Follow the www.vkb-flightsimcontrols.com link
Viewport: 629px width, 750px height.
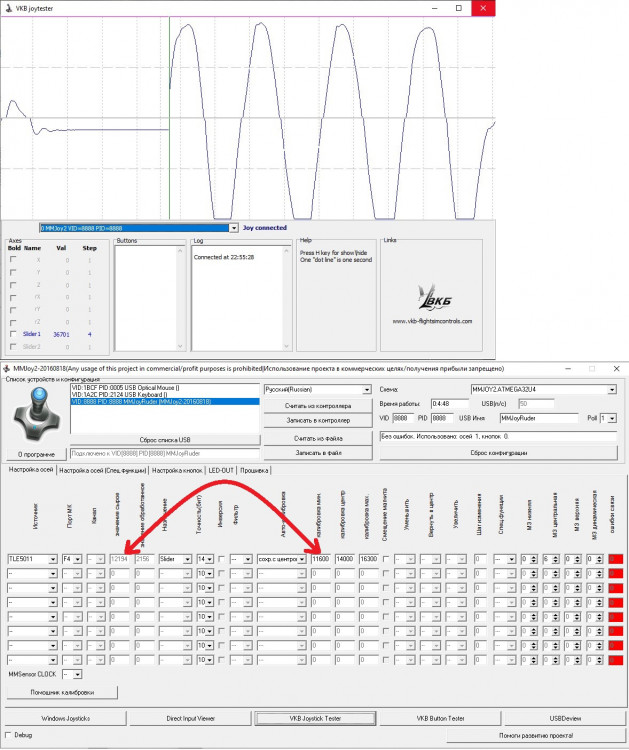coord(432,321)
